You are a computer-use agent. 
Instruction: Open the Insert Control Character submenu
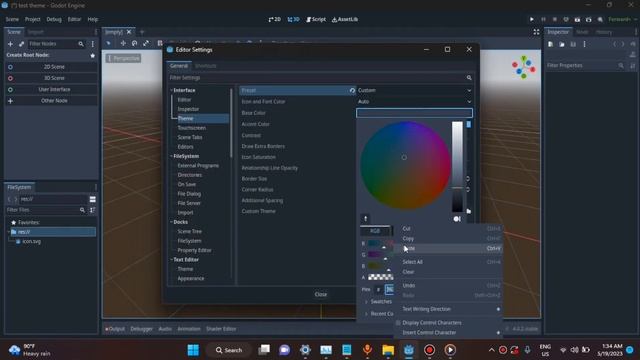pos(449,333)
